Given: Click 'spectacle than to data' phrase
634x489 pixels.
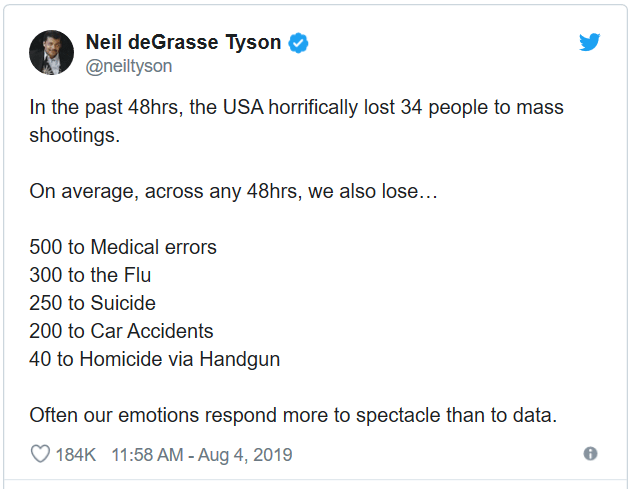Looking at the screenshot, I should click(x=478, y=413).
